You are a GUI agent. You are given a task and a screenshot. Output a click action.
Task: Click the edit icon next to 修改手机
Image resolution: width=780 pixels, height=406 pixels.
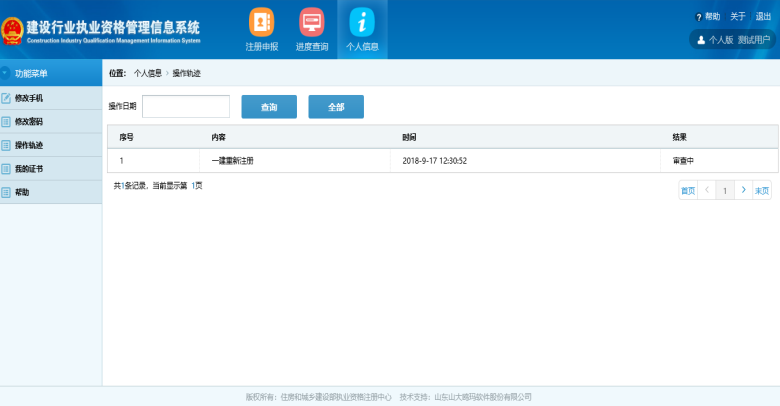(x=6, y=98)
